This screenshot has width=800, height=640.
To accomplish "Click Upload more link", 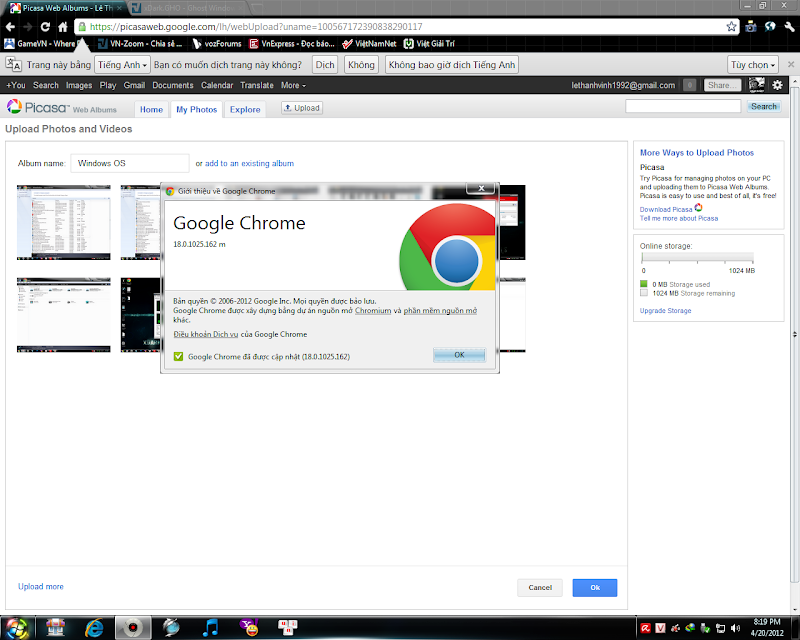I will point(41,586).
